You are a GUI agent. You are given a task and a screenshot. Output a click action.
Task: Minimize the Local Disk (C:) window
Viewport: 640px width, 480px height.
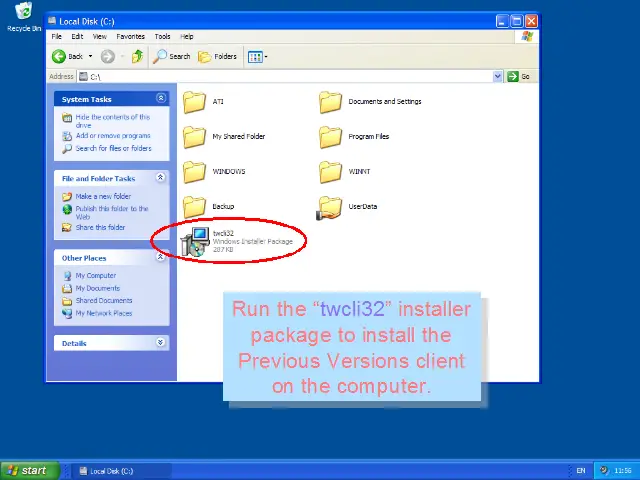click(x=502, y=21)
